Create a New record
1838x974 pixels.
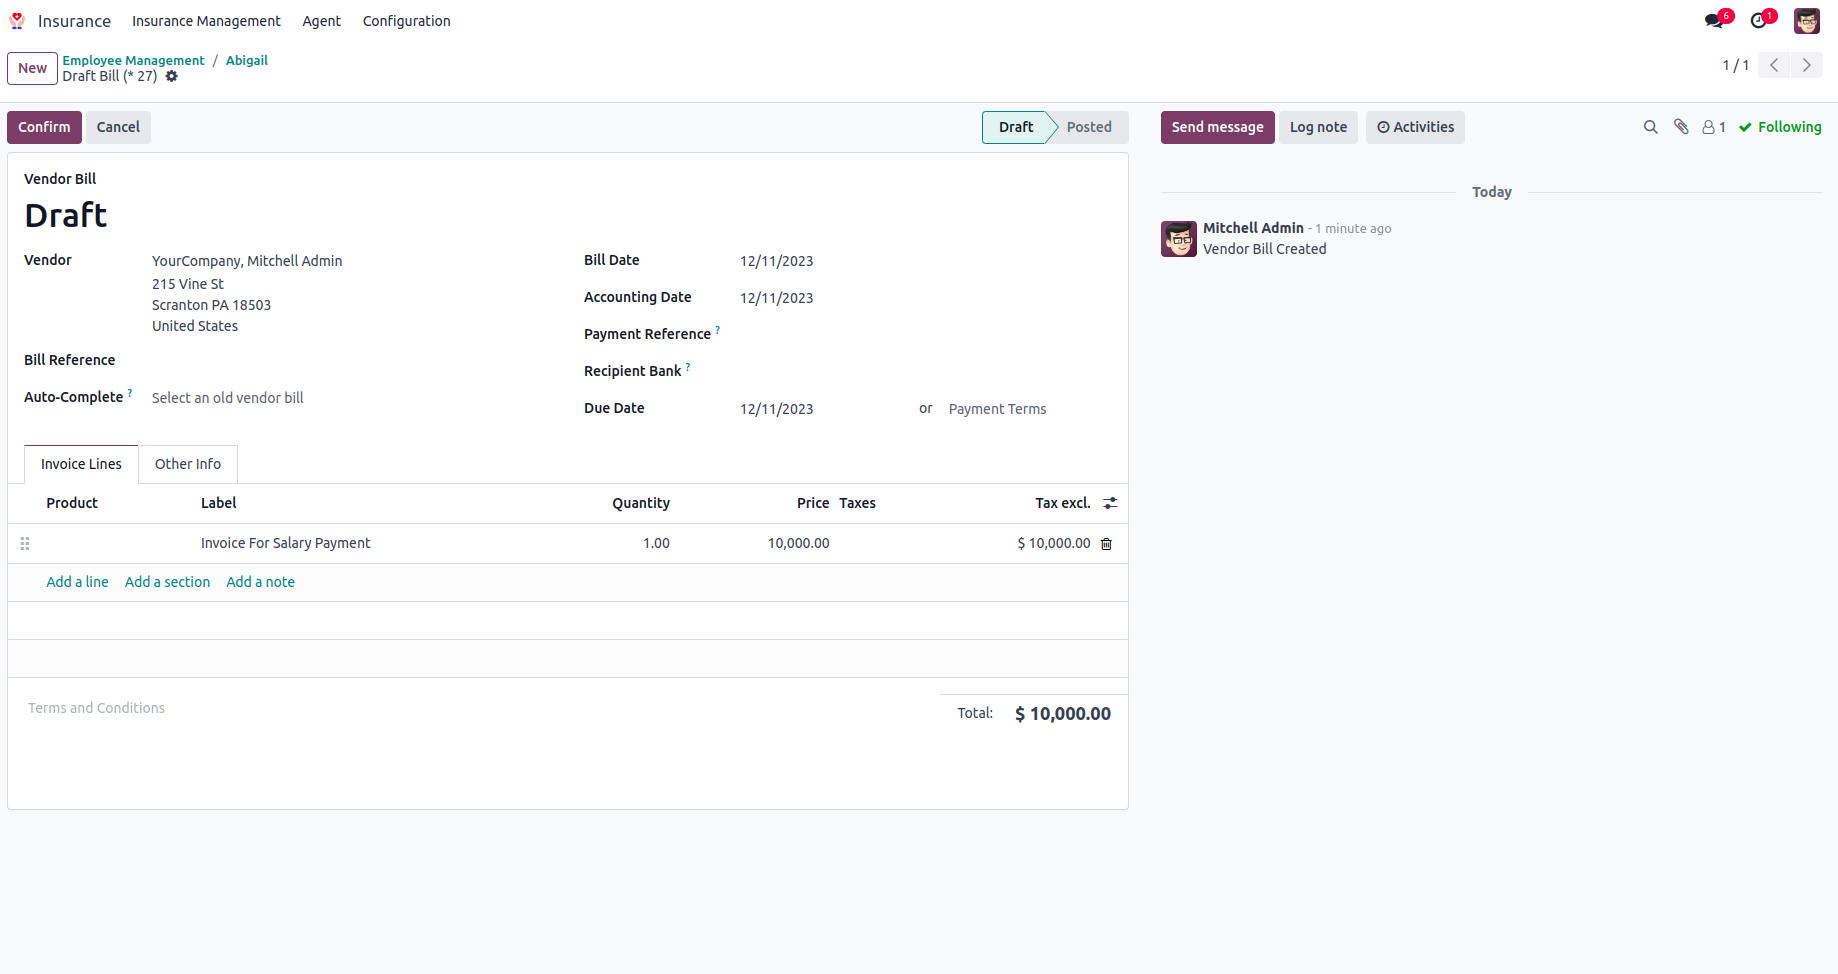pyautogui.click(x=32, y=68)
